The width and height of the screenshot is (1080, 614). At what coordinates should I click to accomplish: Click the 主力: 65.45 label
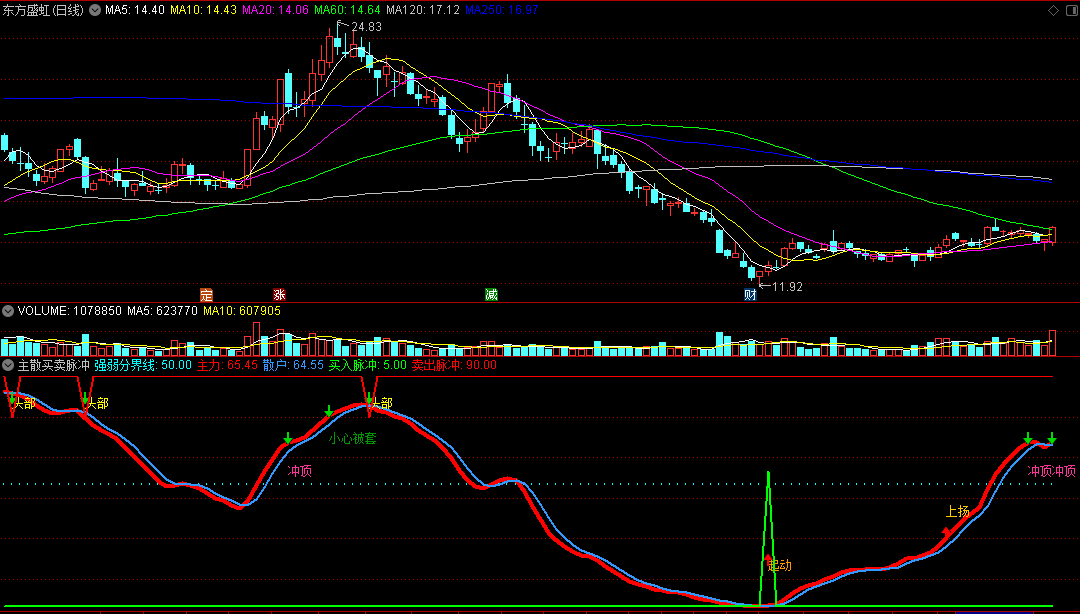coord(227,365)
